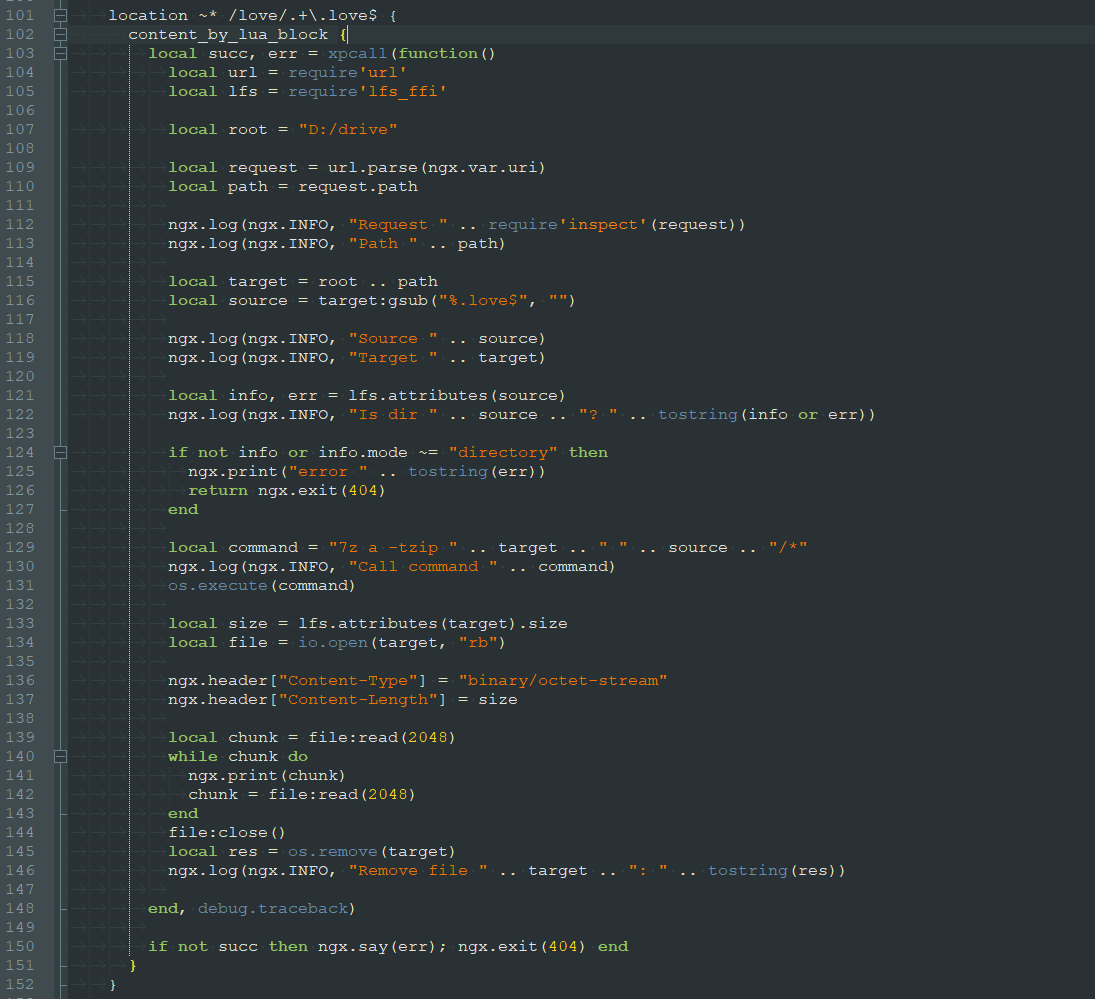Click ngx.print(chunk) on line 141

tap(267, 776)
